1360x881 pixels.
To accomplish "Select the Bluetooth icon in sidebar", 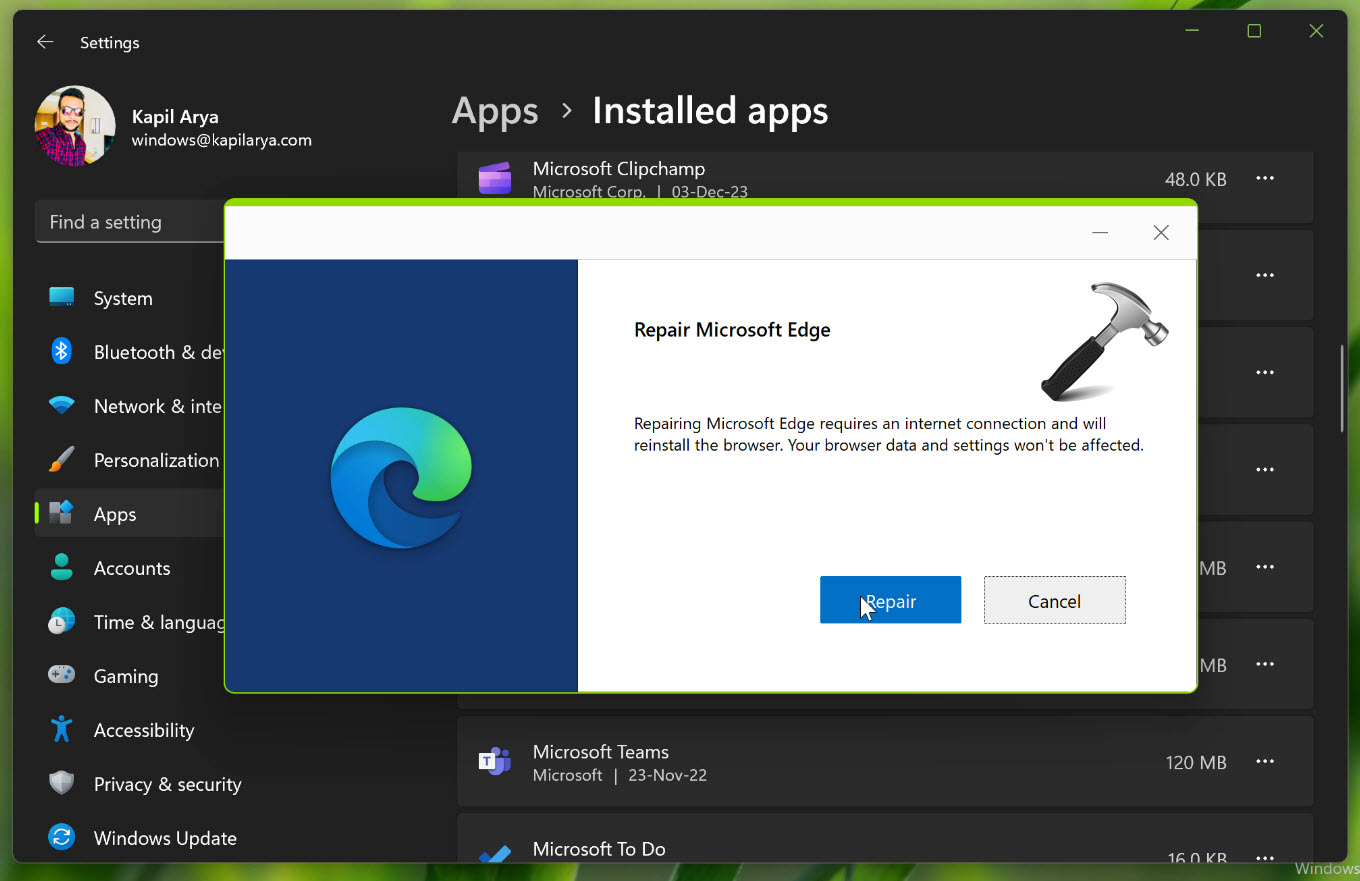I will pos(61,351).
